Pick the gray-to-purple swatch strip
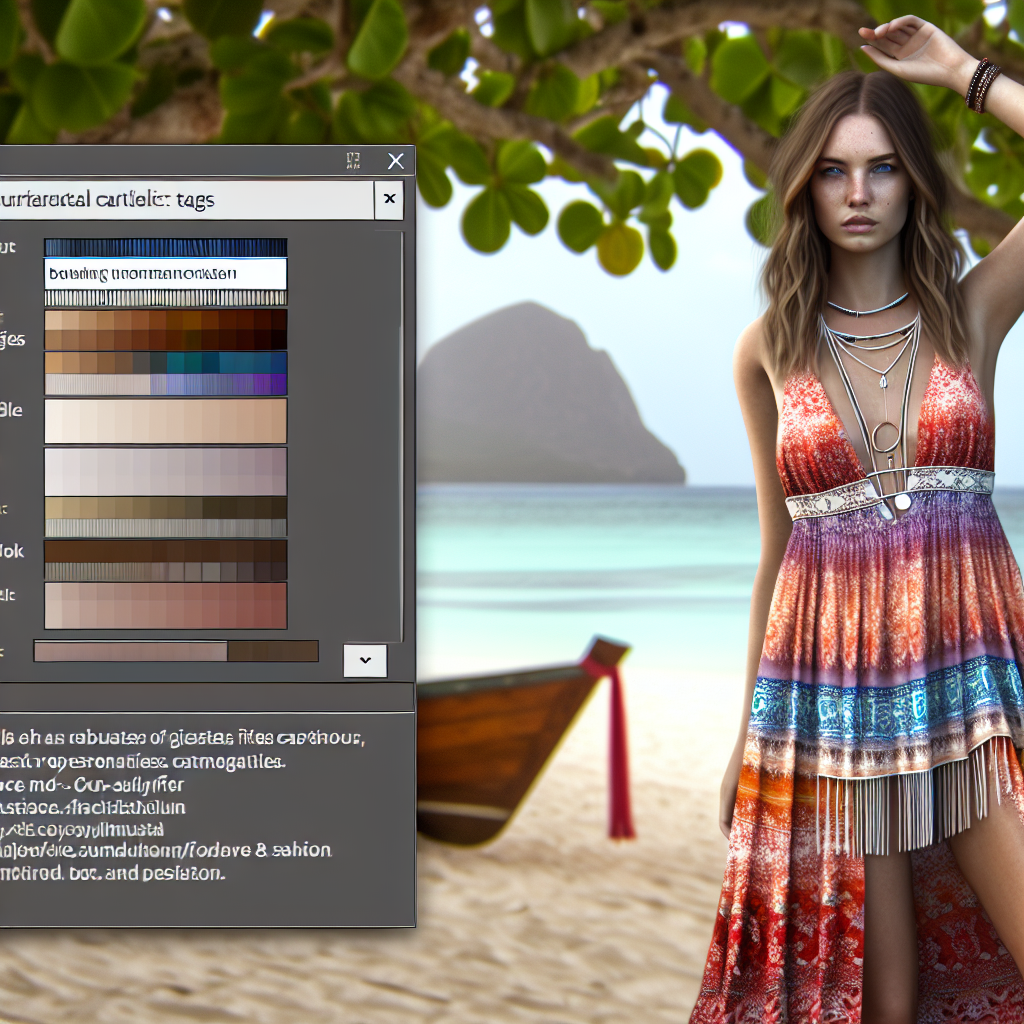This screenshot has height=1024, width=1024. click(x=166, y=385)
